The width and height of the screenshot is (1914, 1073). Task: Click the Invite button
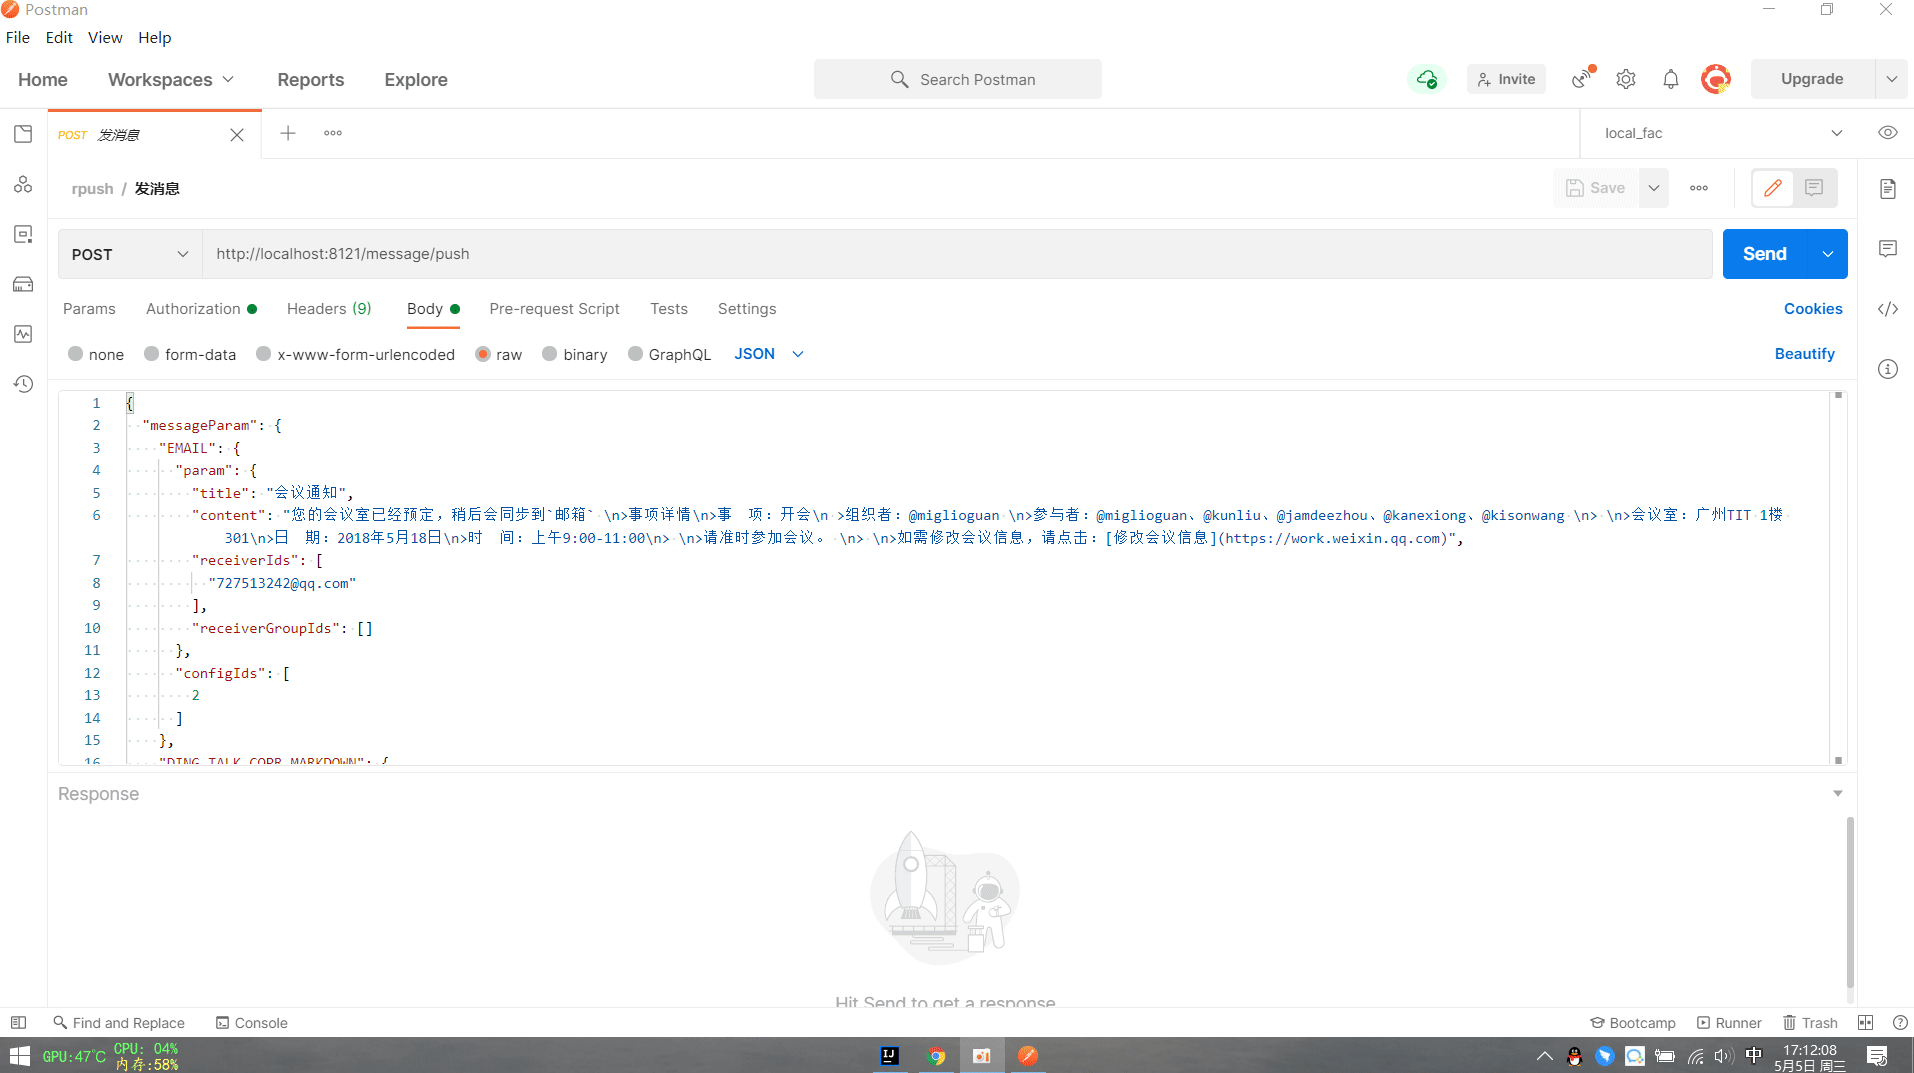click(x=1506, y=79)
